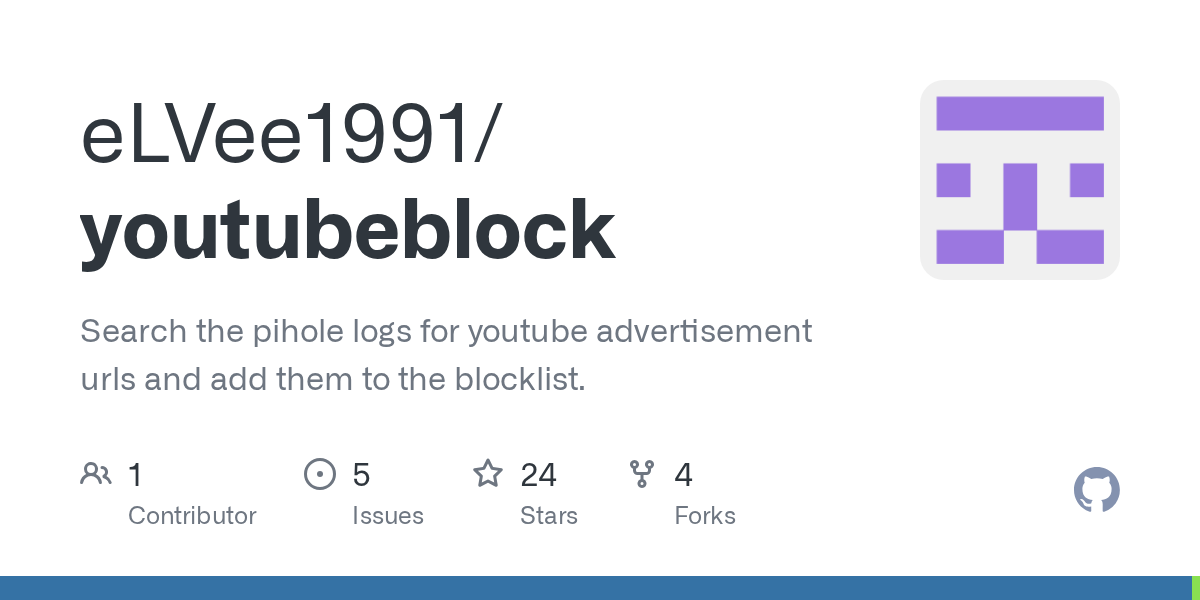The height and width of the screenshot is (600, 1200).
Task: Open the purple identicon avatar image
Action: [x=1019, y=180]
